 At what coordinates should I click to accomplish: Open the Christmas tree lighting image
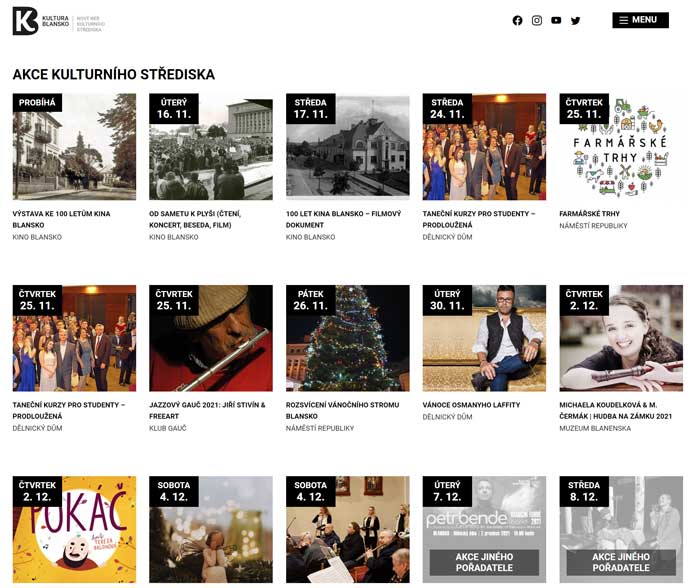347,338
